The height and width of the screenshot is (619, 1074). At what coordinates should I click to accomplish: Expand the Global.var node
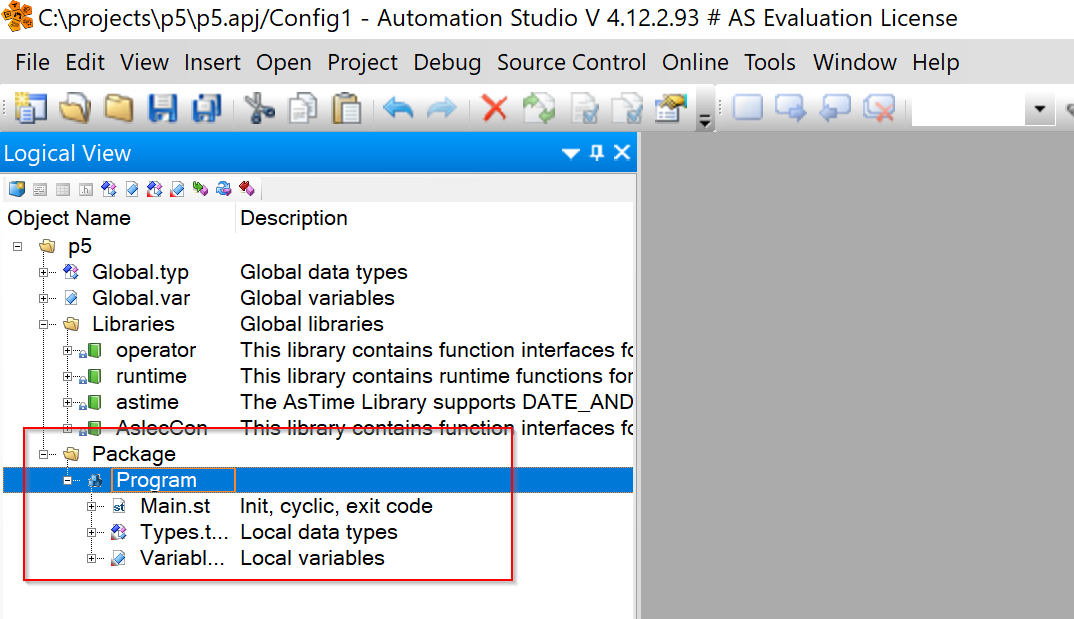43,299
